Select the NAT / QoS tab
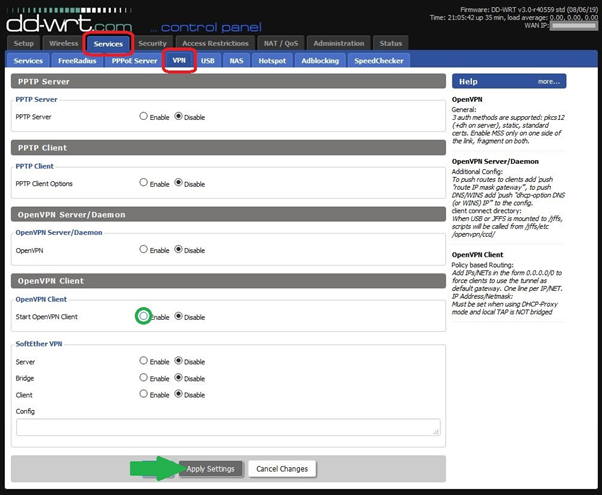602x495 pixels. 280,44
